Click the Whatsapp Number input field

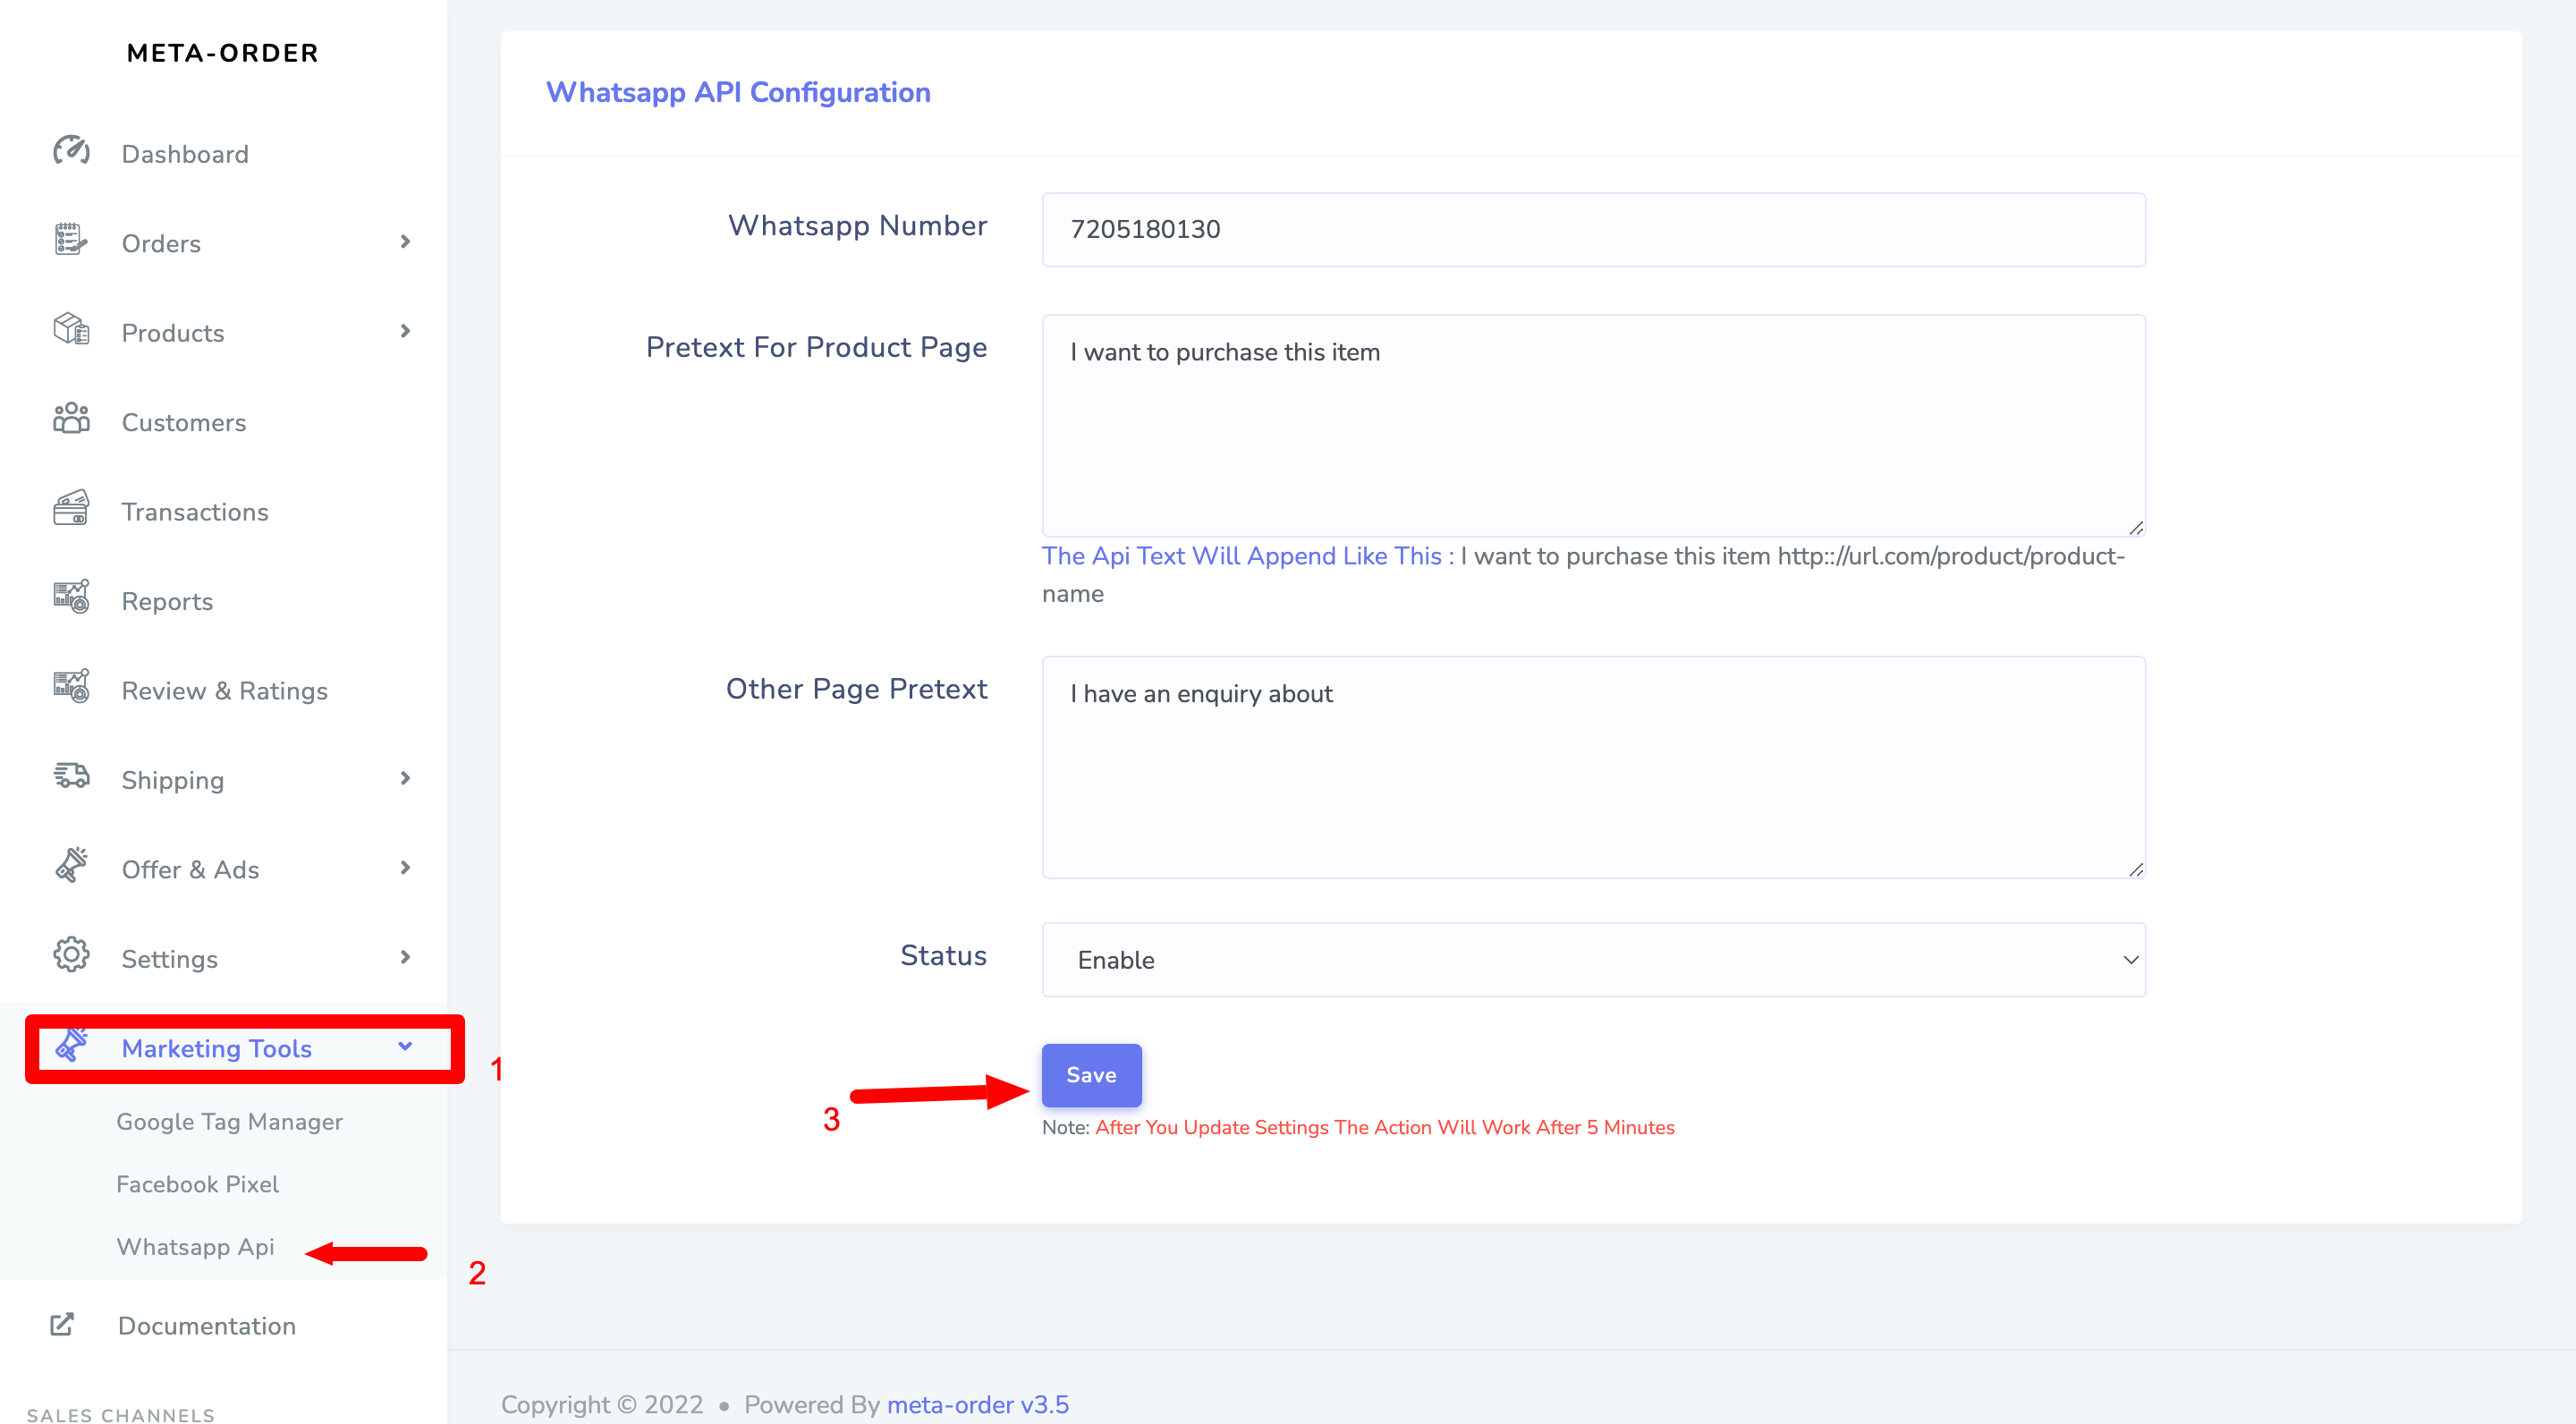click(1593, 229)
